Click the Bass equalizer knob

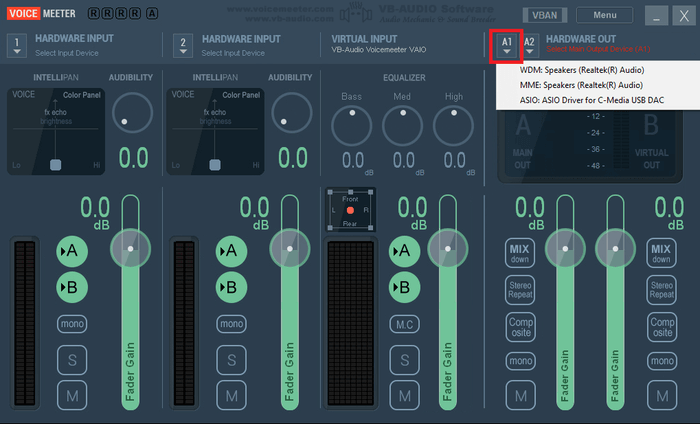click(352, 124)
